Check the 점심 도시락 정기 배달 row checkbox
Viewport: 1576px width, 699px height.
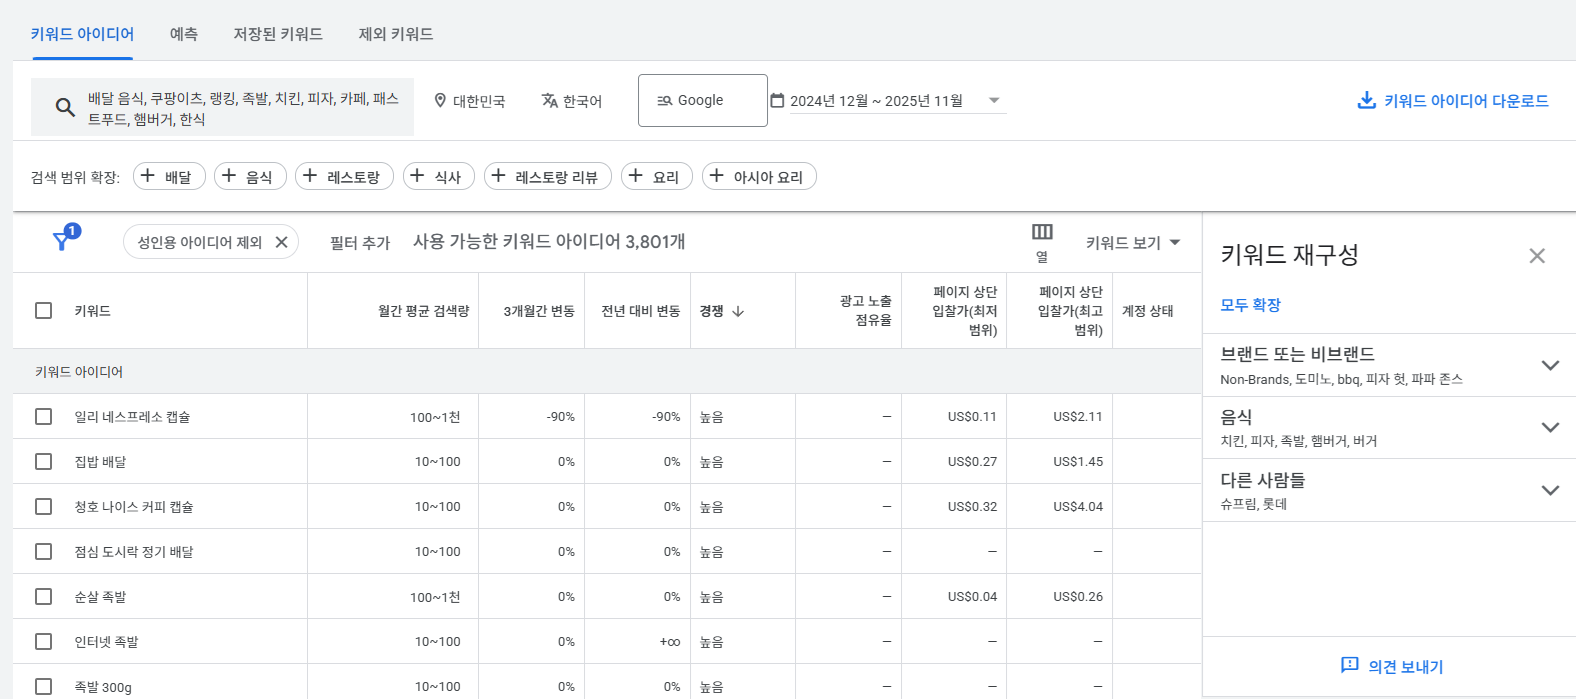43,551
